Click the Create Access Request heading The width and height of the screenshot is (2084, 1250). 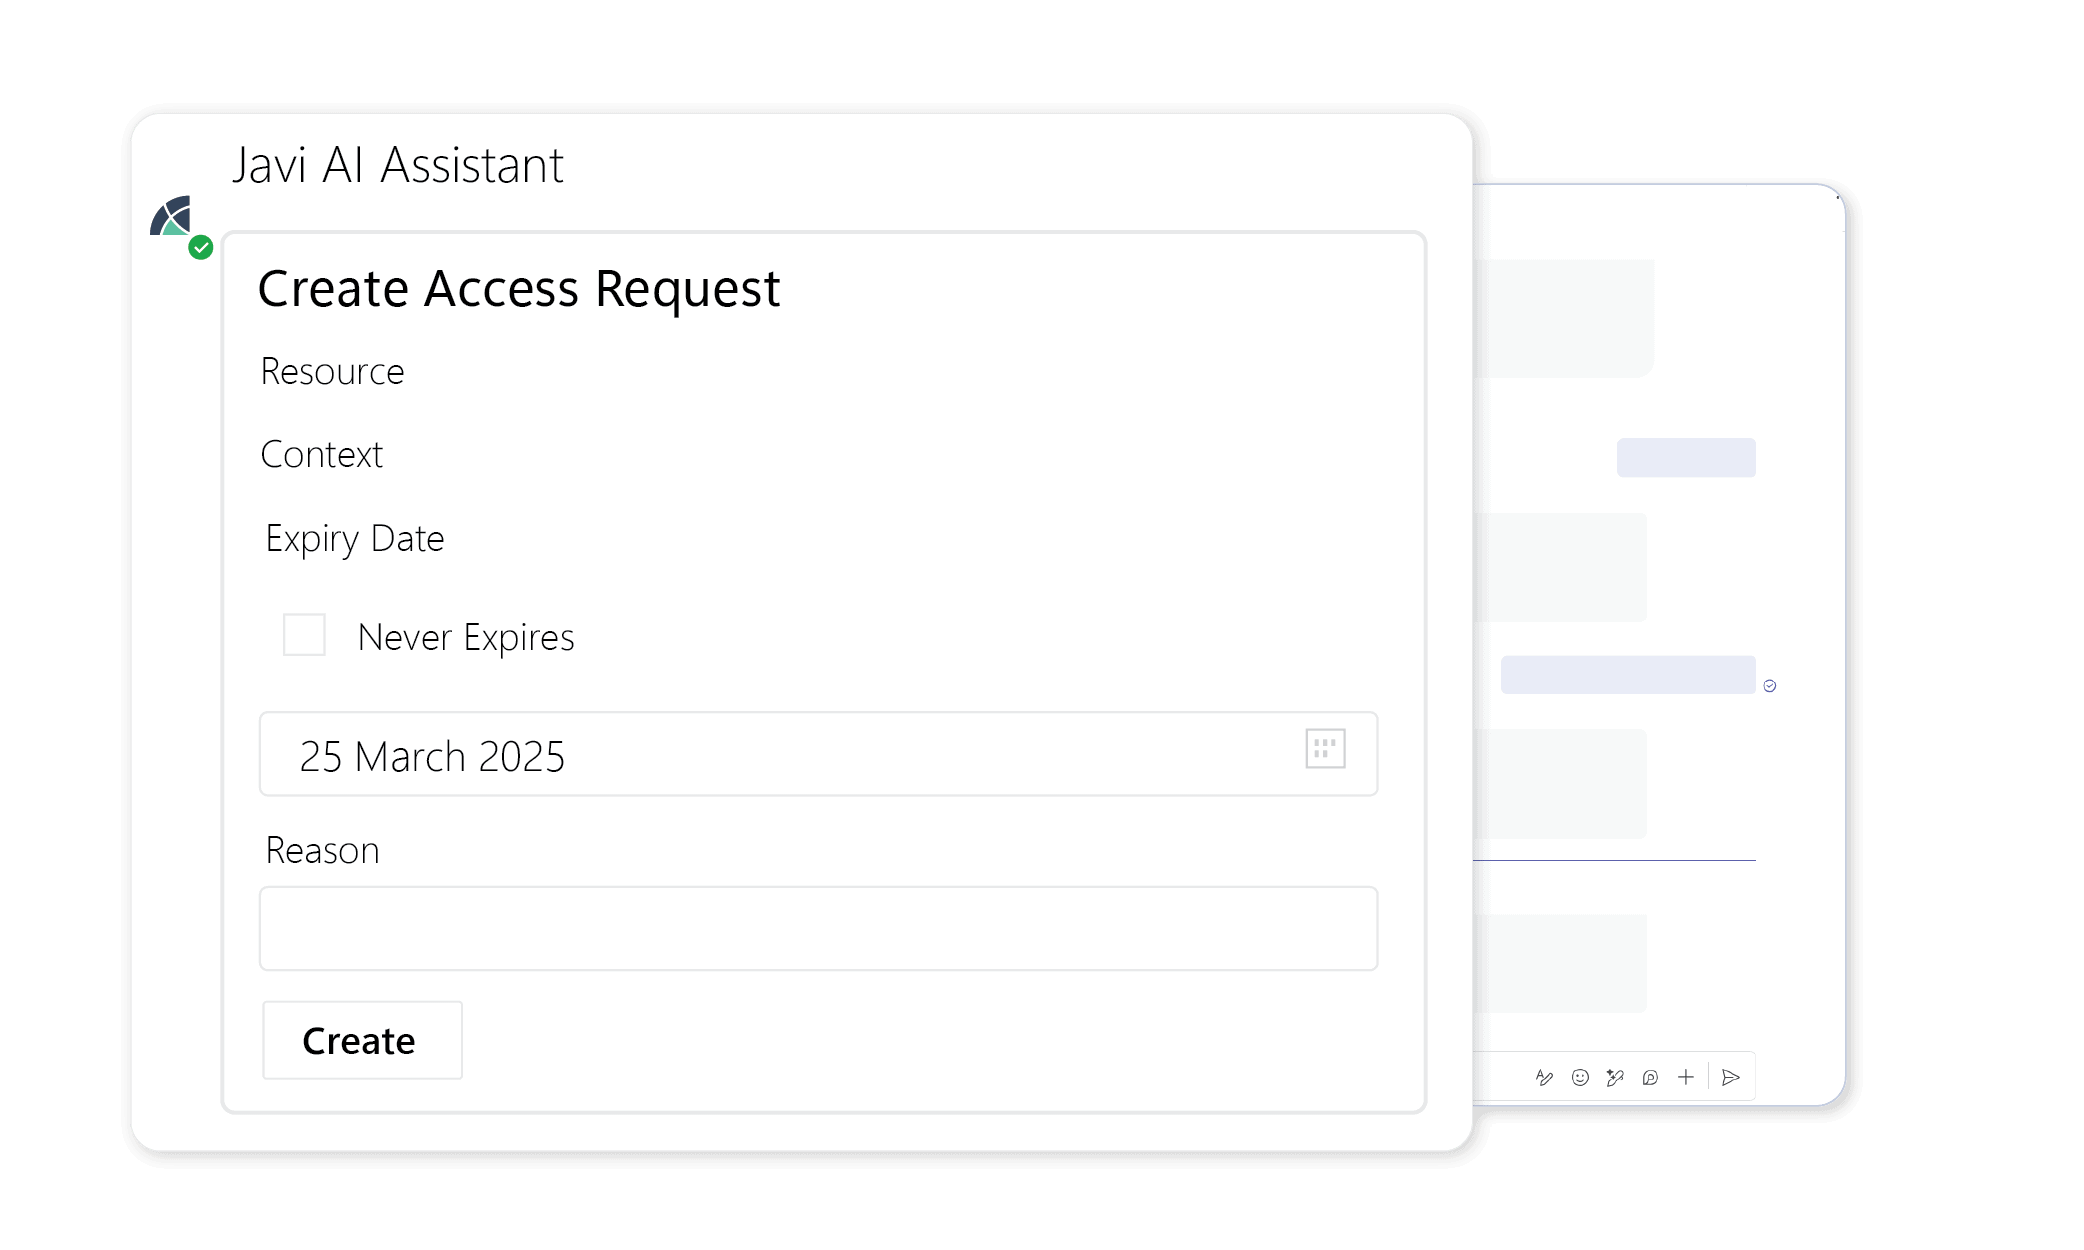(518, 289)
